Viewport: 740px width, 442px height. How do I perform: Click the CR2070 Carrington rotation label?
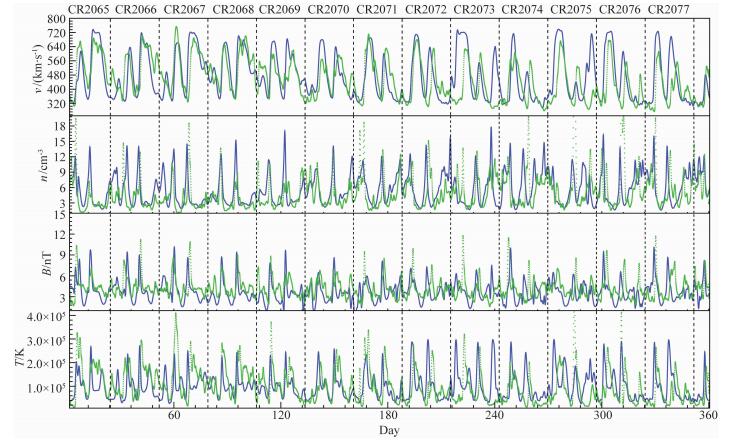[328, 9]
